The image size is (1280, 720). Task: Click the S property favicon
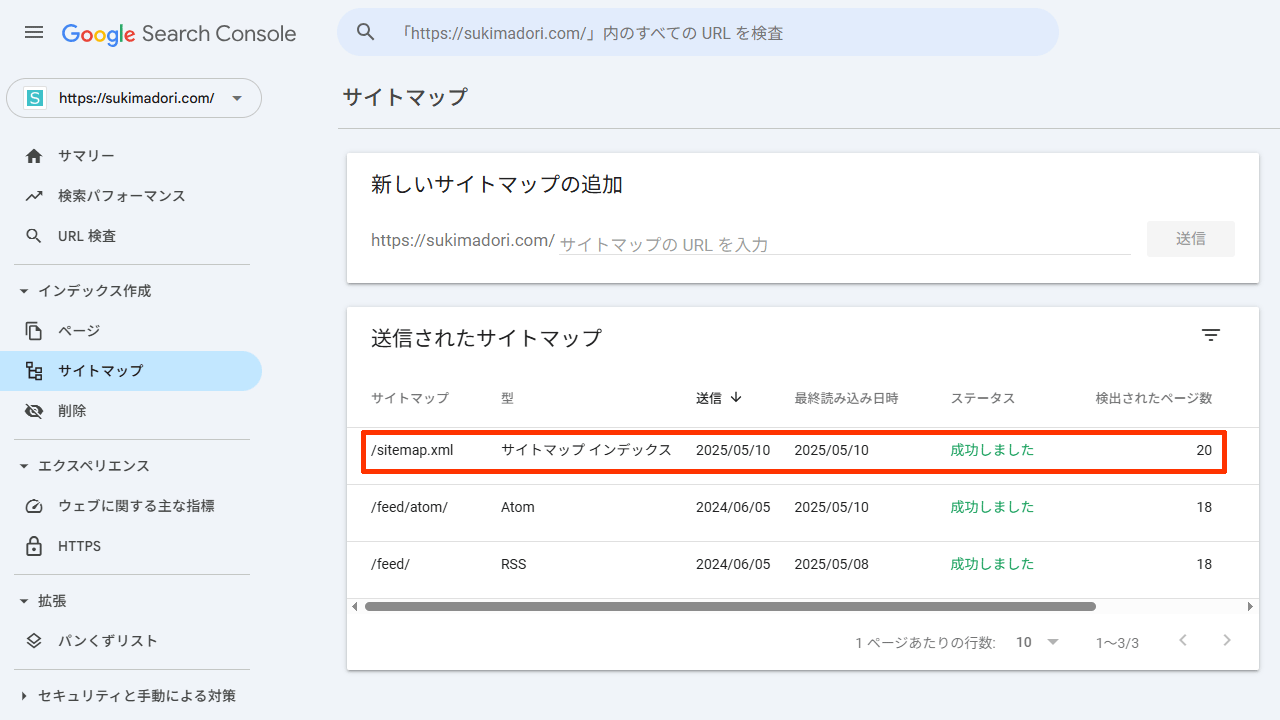point(36,98)
